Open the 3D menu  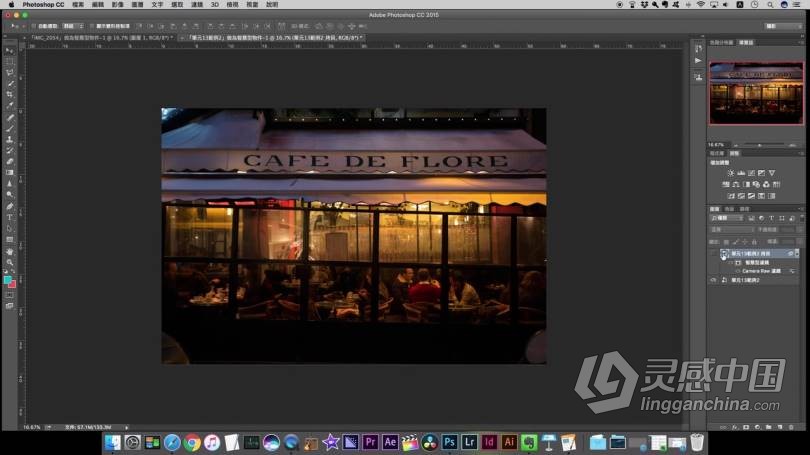click(x=215, y=4)
